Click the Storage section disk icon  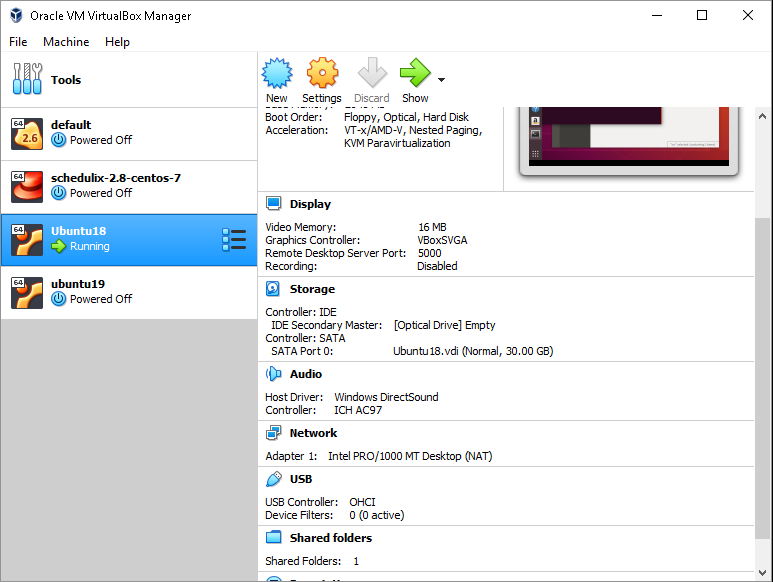click(x=273, y=289)
